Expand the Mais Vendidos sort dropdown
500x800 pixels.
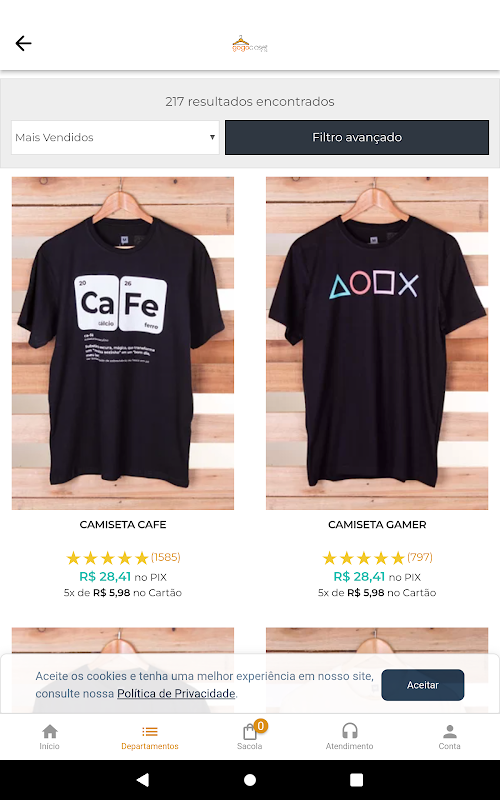pos(115,137)
